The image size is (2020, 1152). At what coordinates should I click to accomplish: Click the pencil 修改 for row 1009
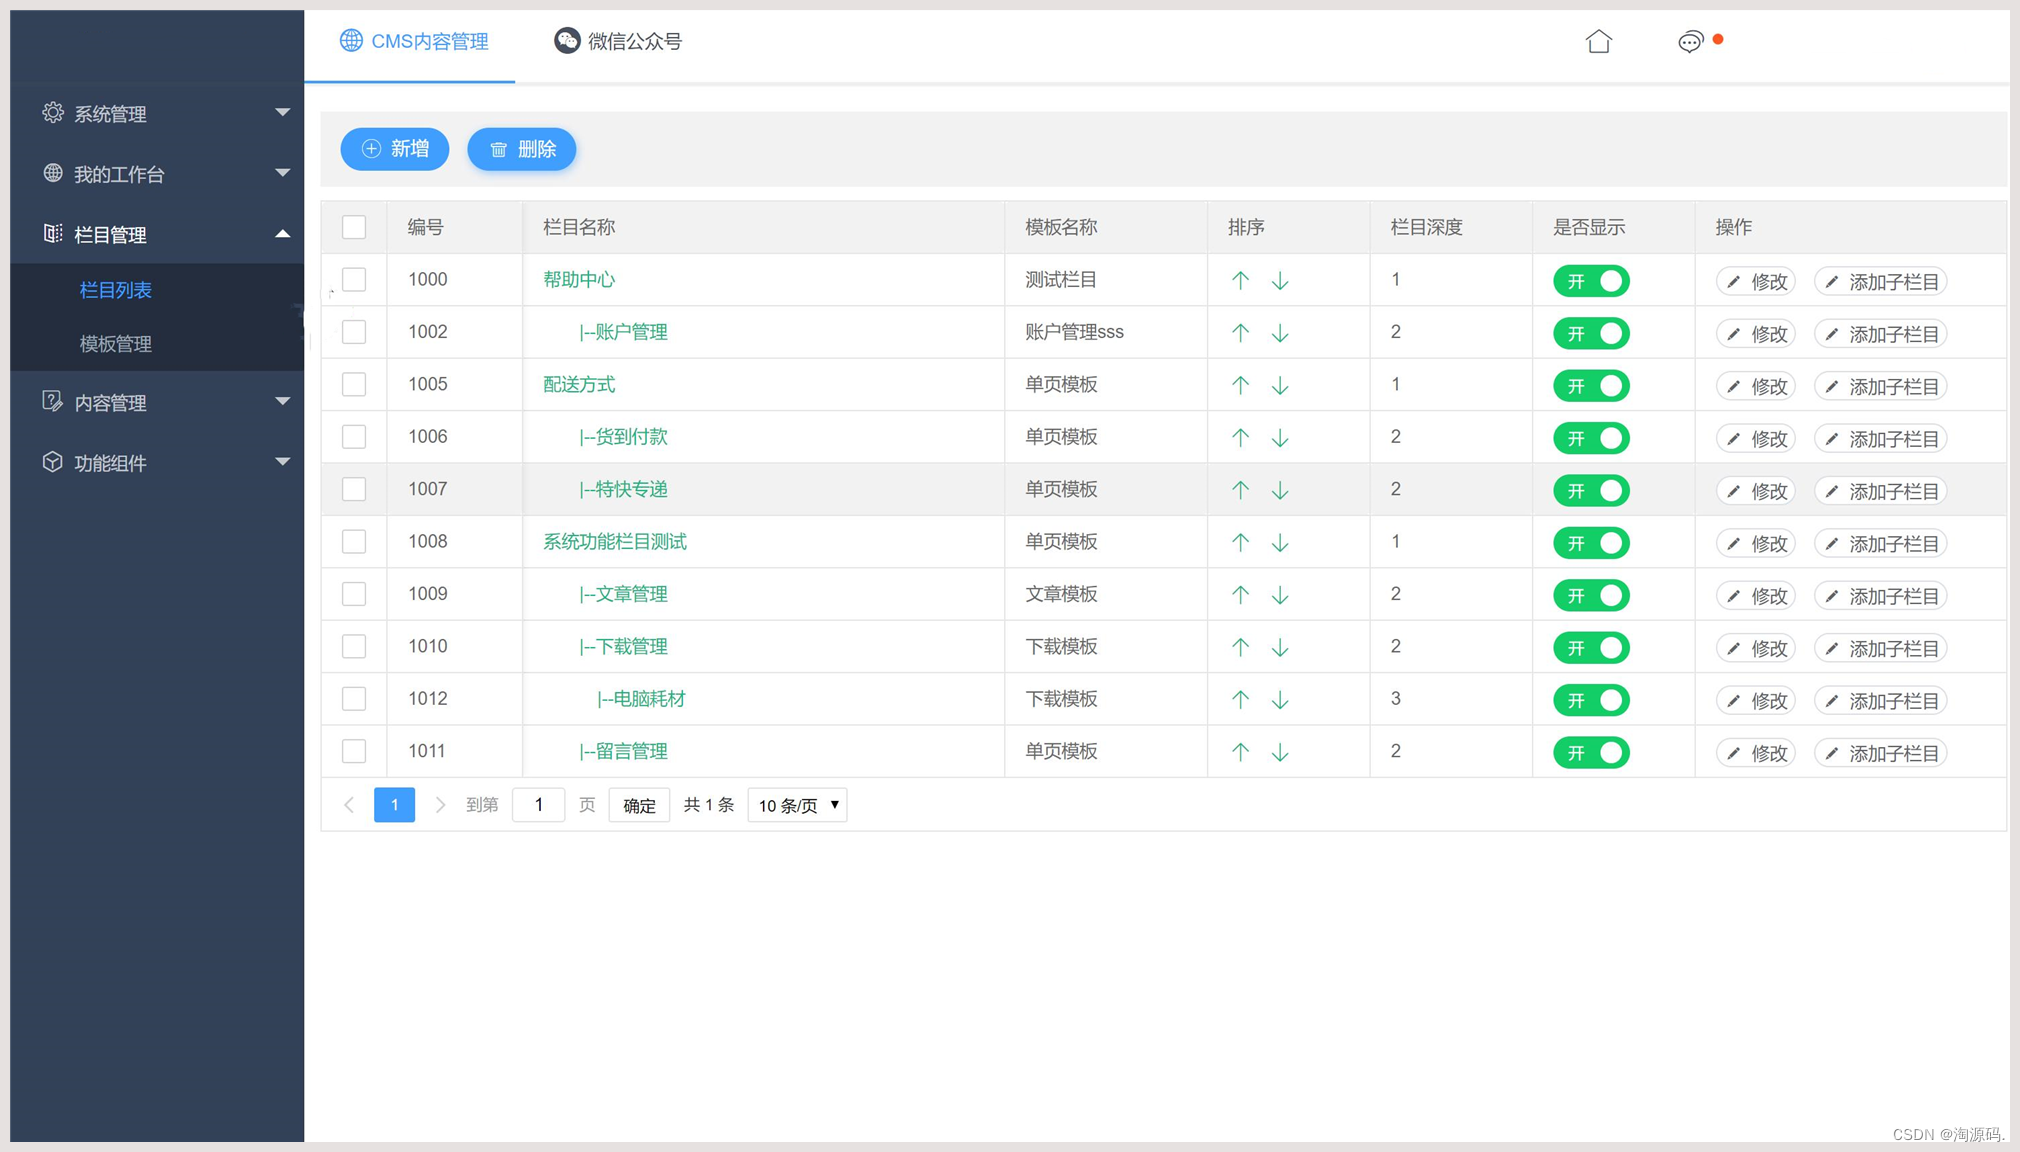pos(1757,596)
